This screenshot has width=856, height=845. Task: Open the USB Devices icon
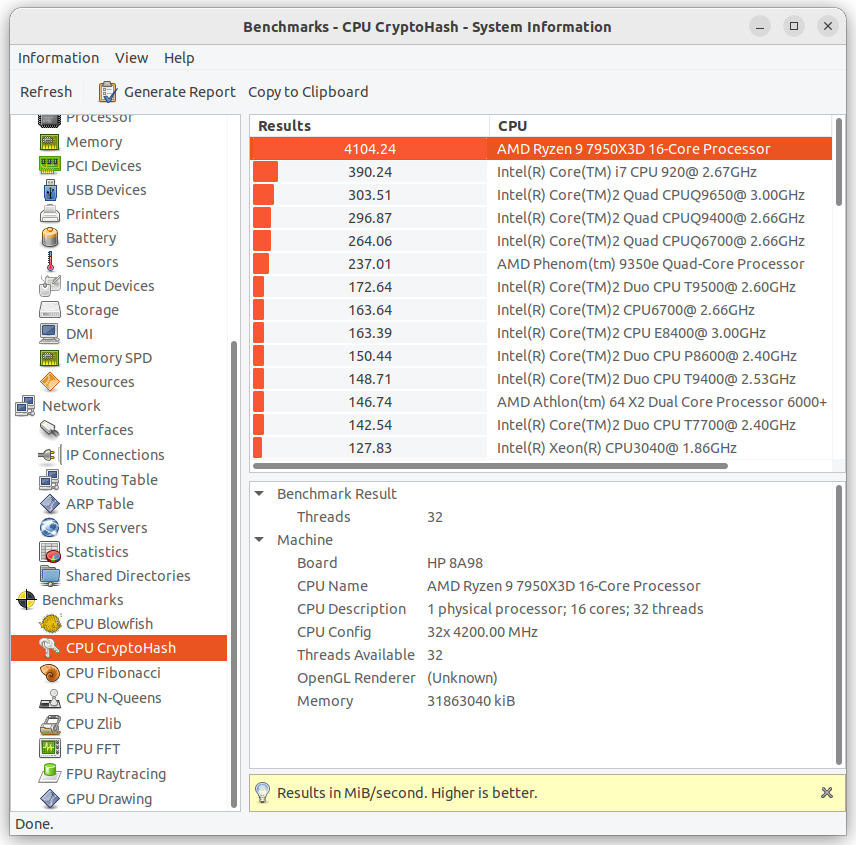(x=49, y=190)
